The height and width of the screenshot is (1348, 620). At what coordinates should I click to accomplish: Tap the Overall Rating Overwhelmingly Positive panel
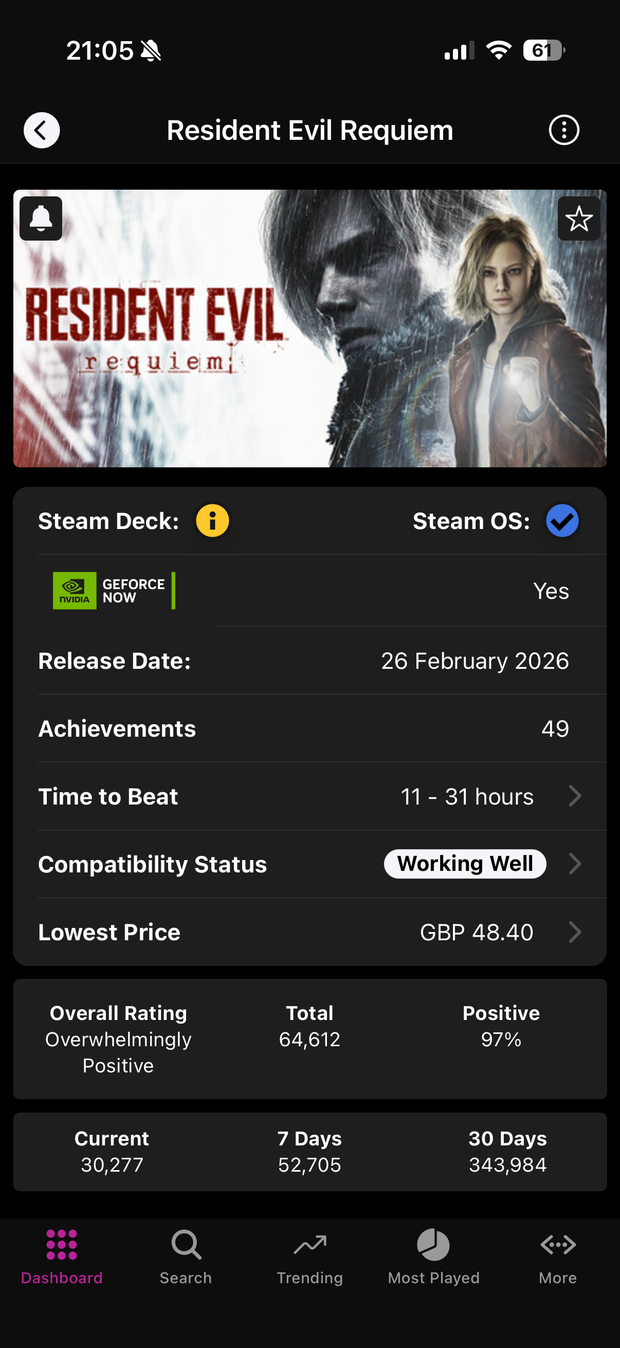pos(118,1039)
